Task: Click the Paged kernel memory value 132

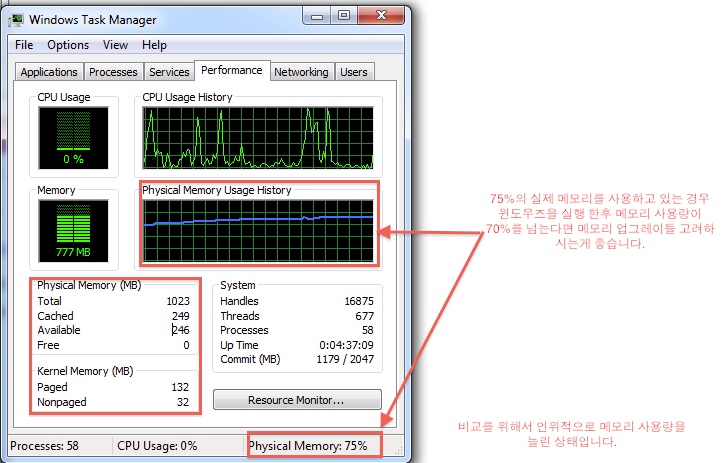Action: [180, 387]
